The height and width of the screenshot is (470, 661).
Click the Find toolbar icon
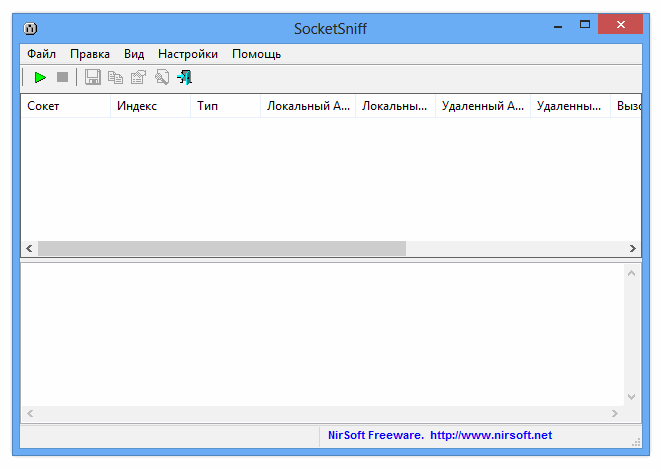click(162, 77)
